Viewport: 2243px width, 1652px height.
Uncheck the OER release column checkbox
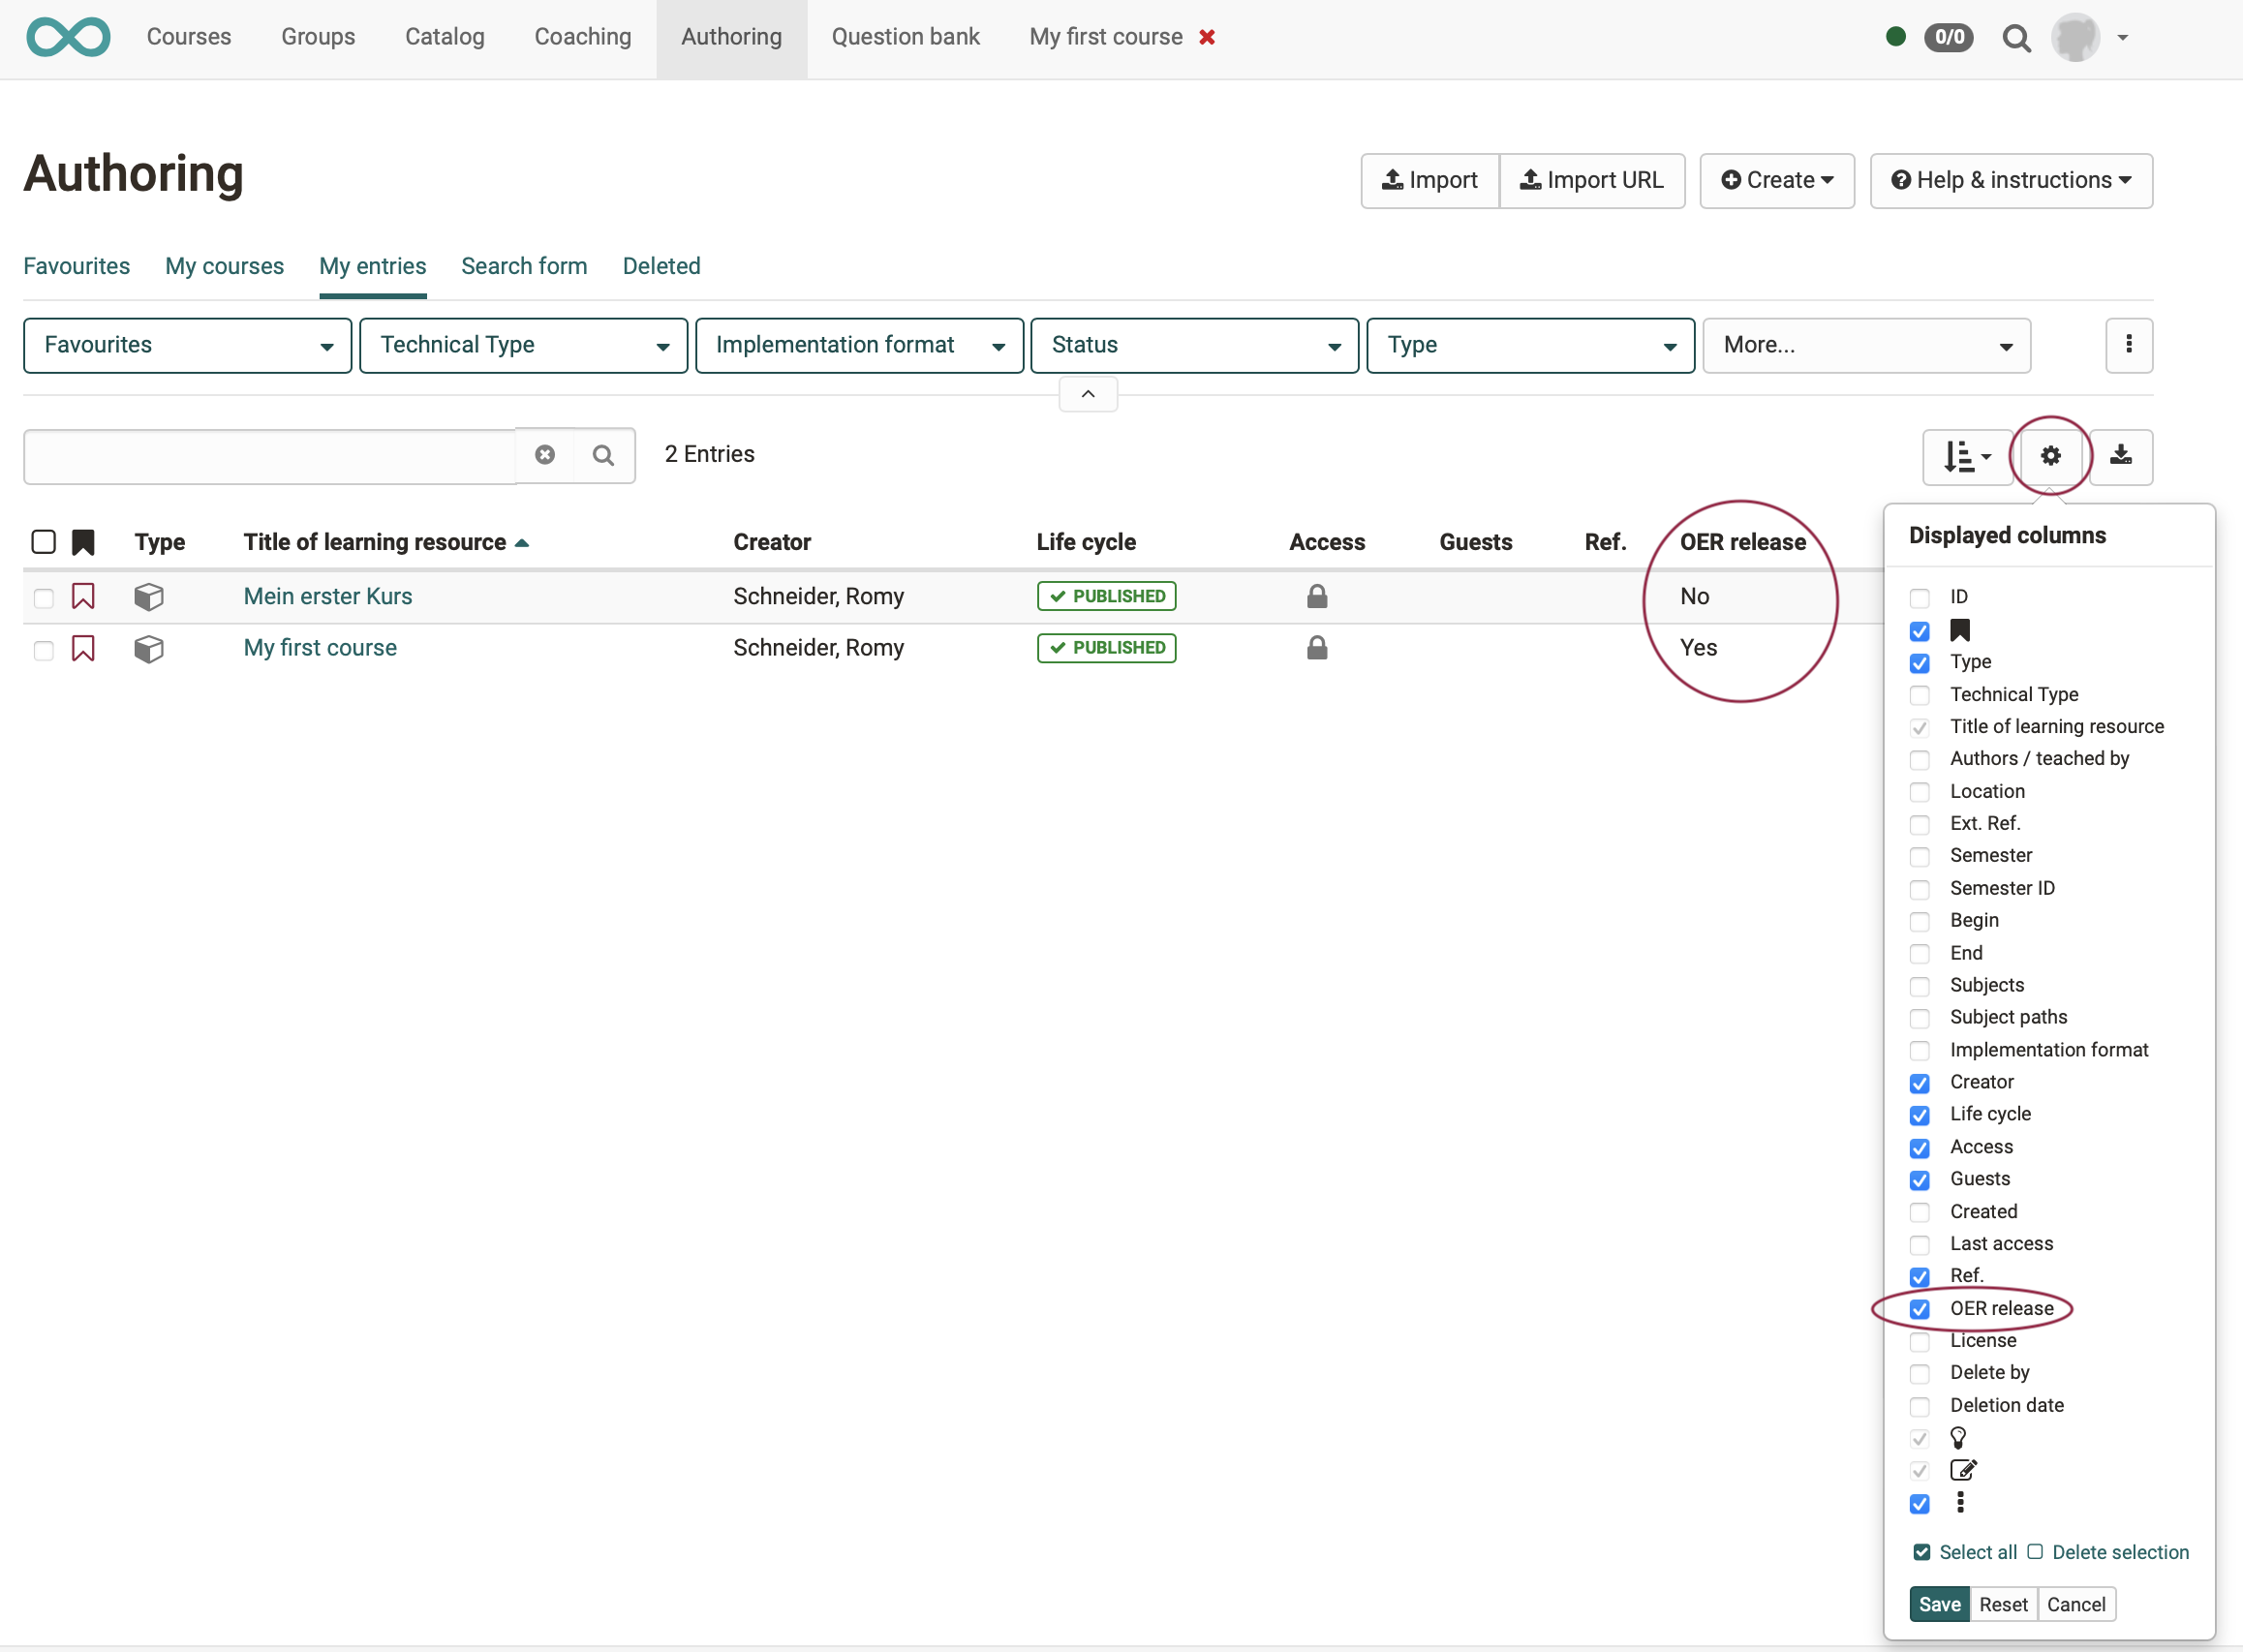coord(1919,1309)
